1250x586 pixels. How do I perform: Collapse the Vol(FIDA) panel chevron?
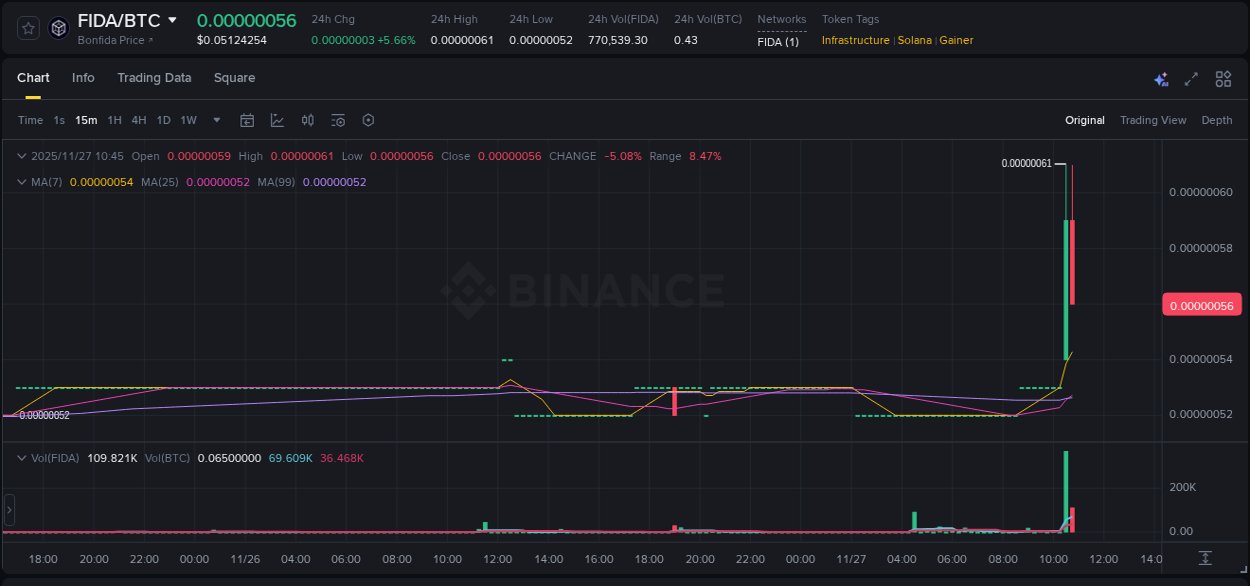click(22, 458)
